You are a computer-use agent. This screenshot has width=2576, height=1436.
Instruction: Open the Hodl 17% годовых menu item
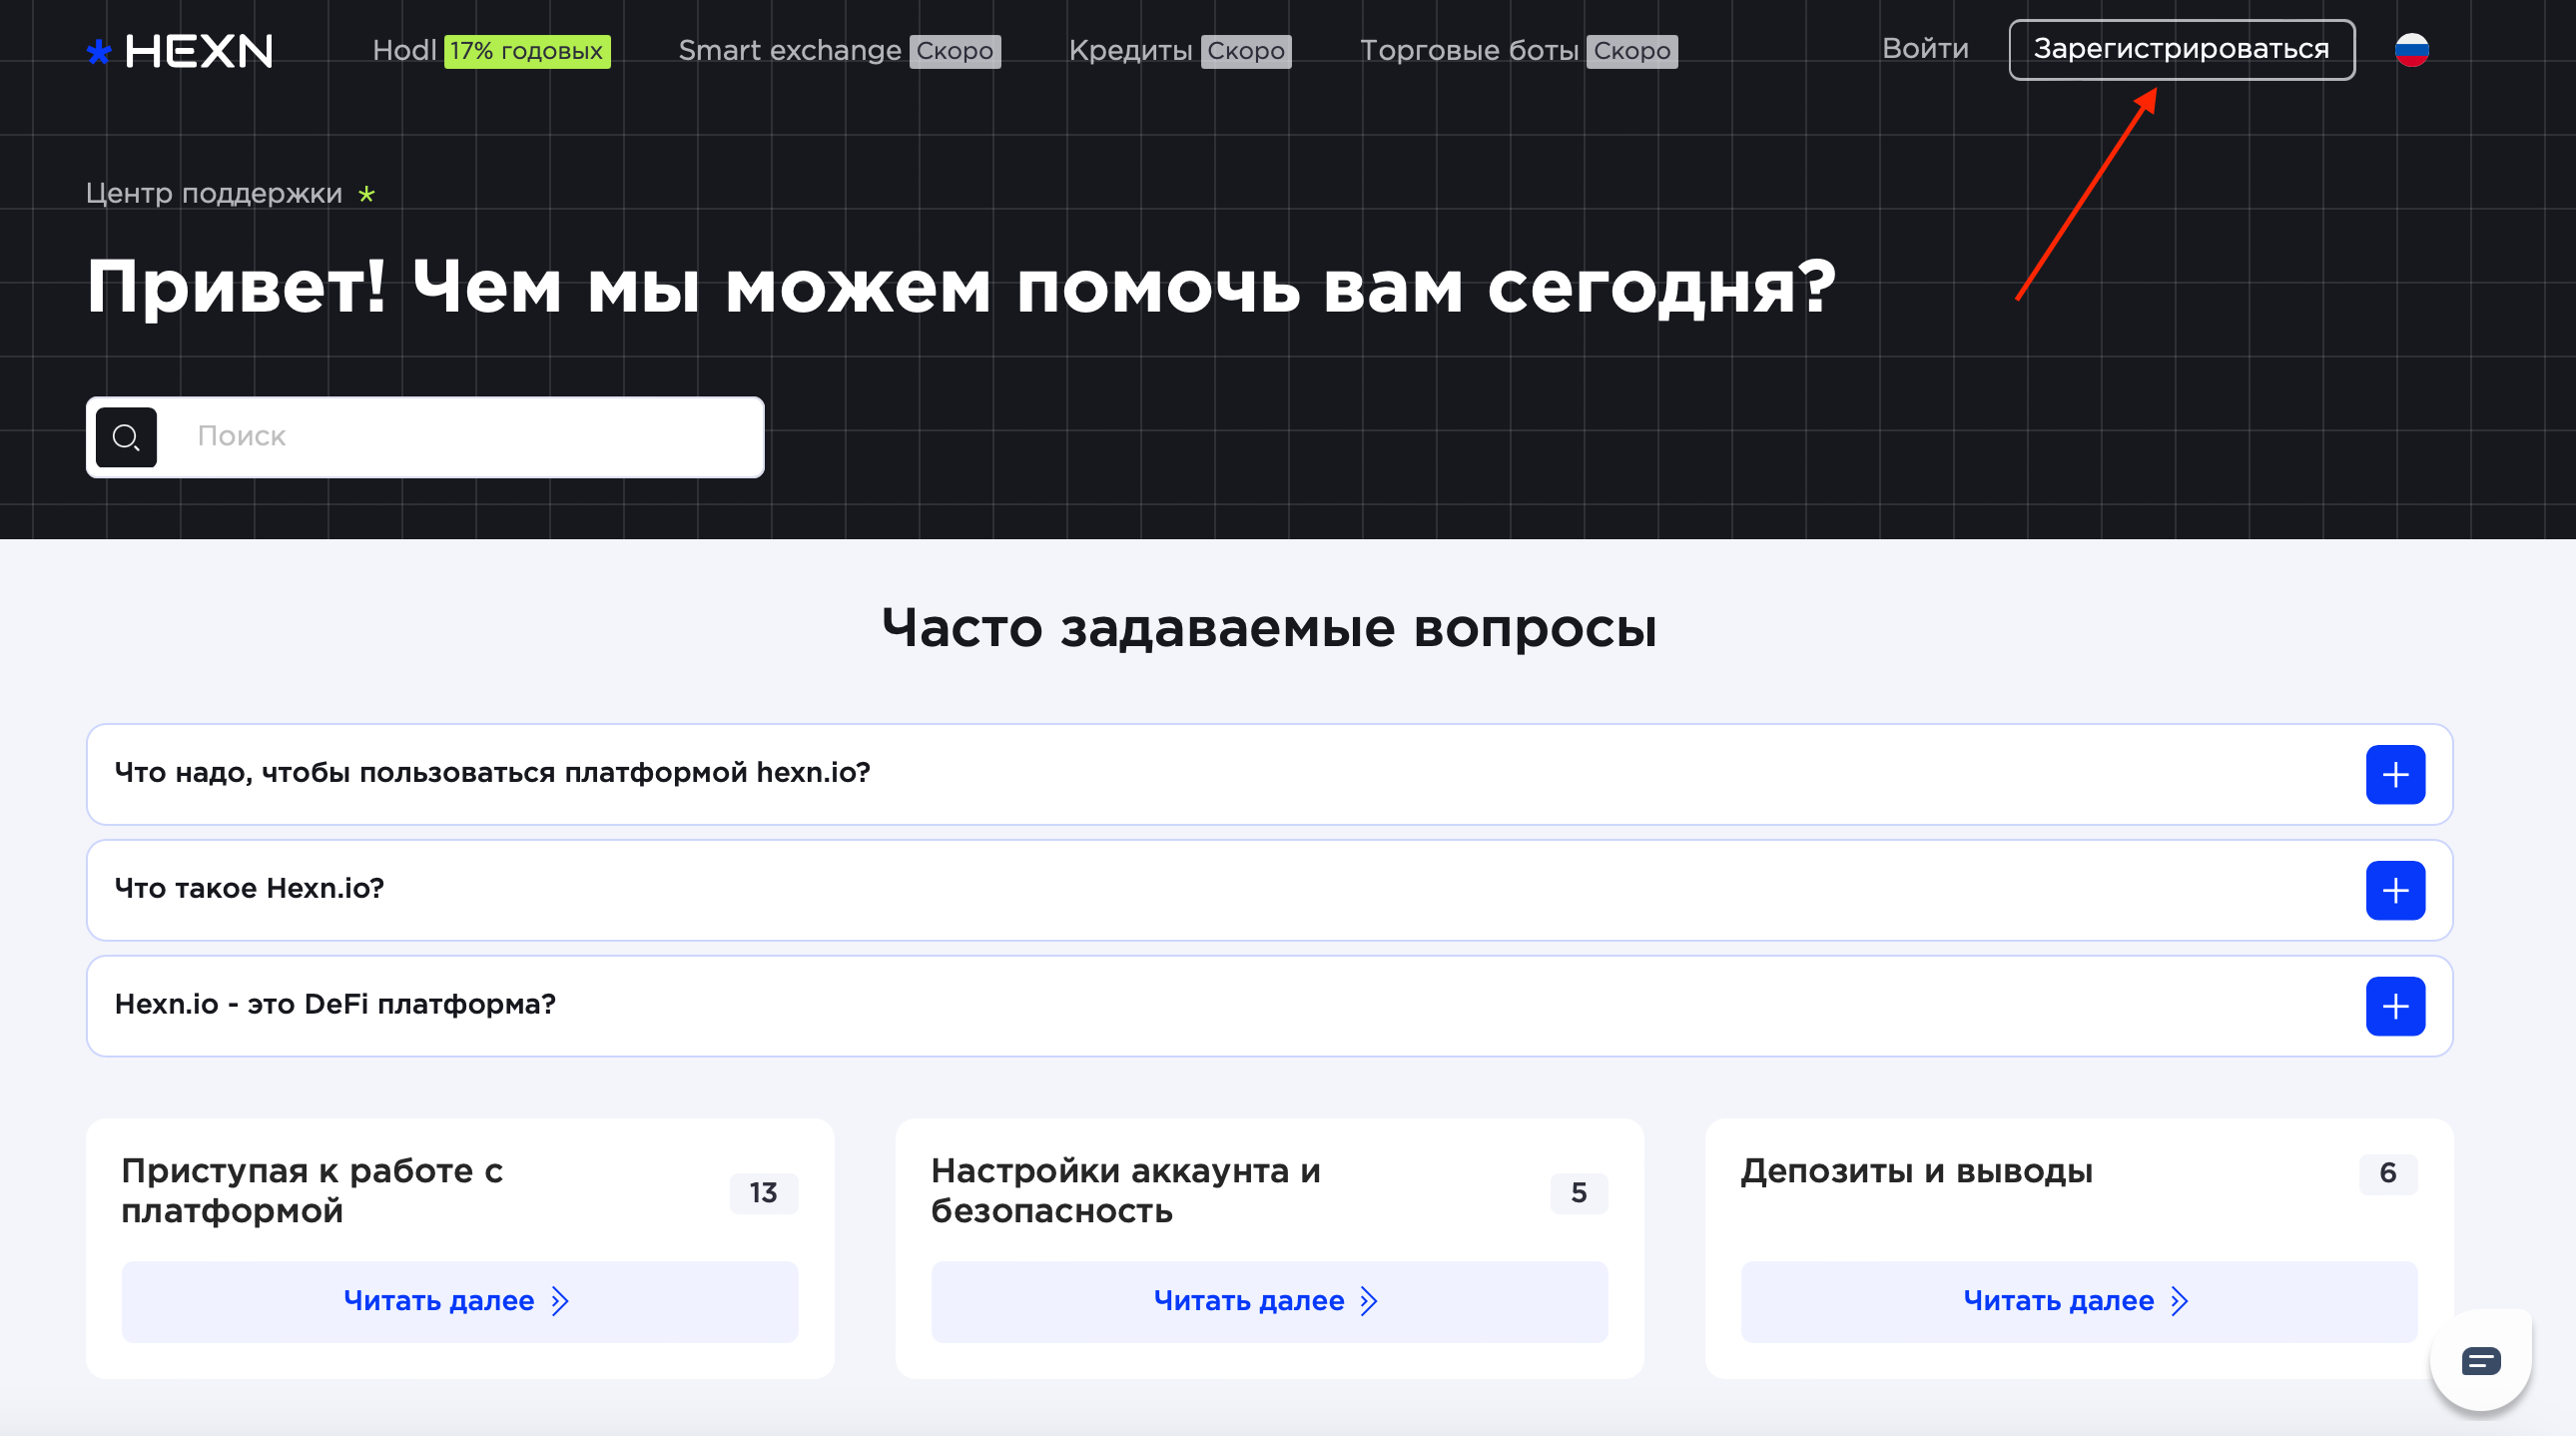(x=490, y=51)
